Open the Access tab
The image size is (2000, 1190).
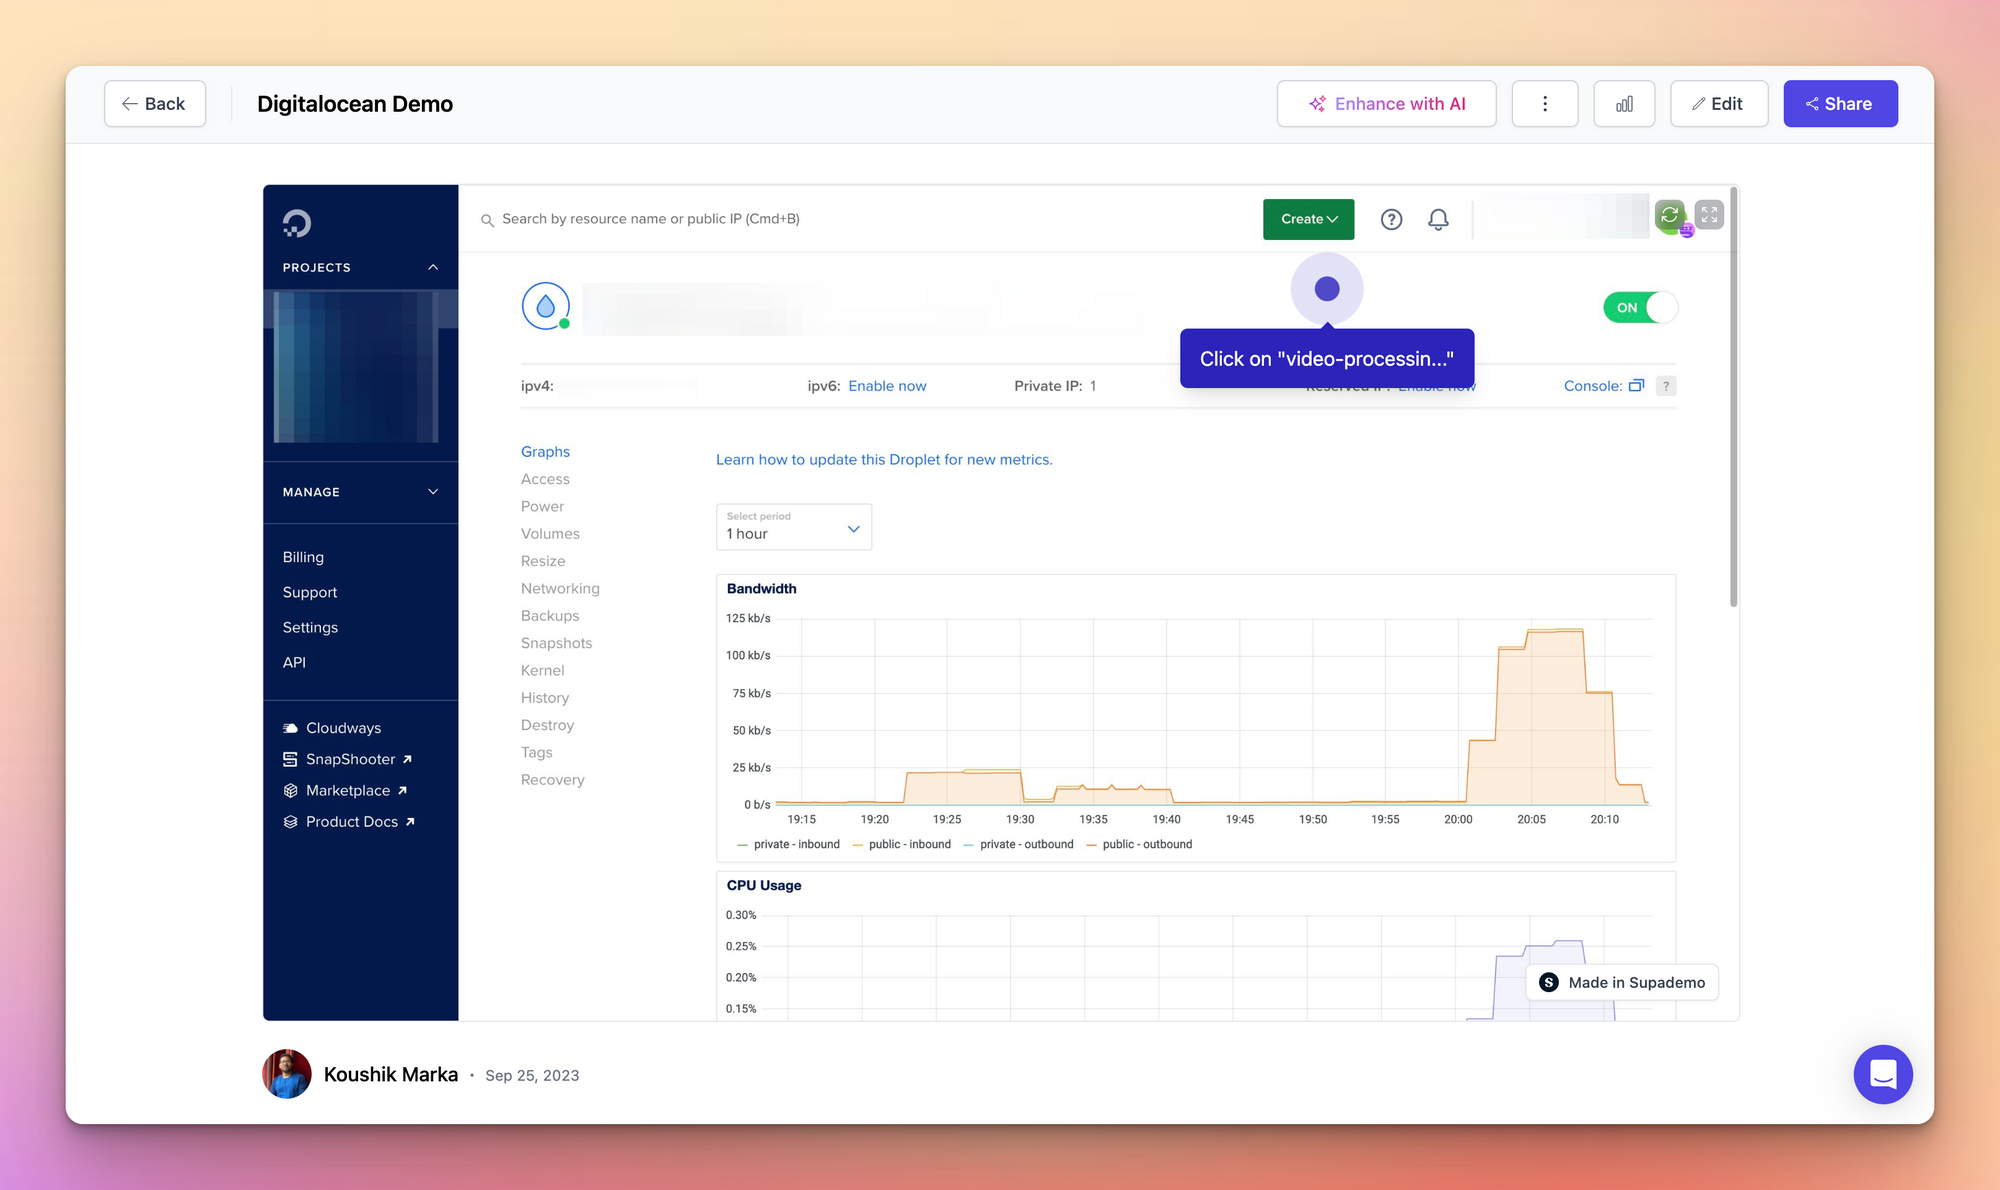pos(545,479)
